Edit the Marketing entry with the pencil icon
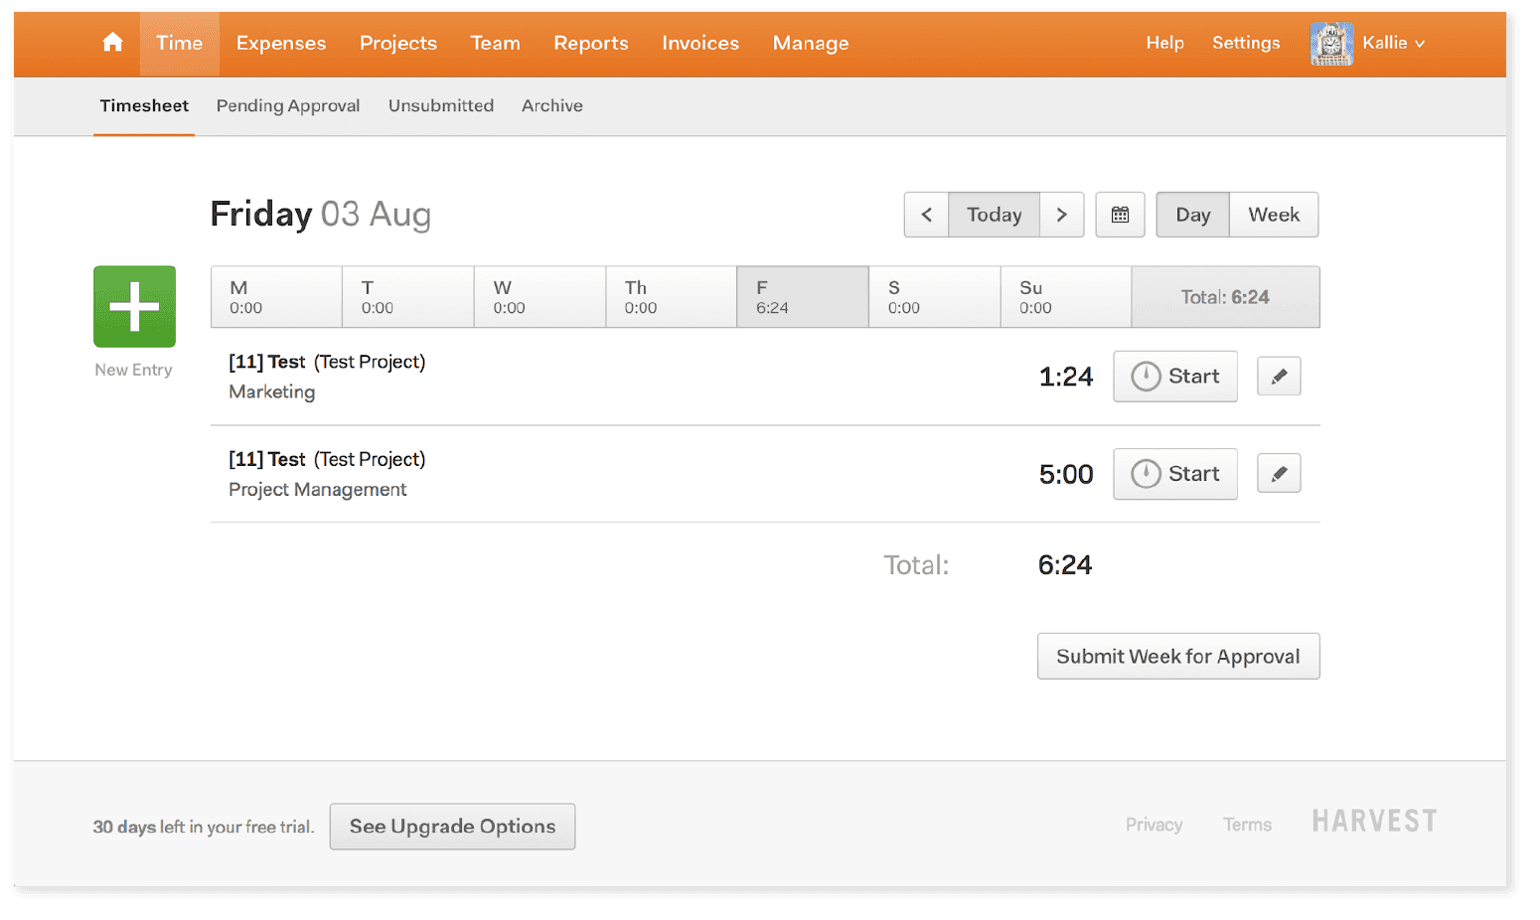Screen dimensions: 1540x920 1278,375
